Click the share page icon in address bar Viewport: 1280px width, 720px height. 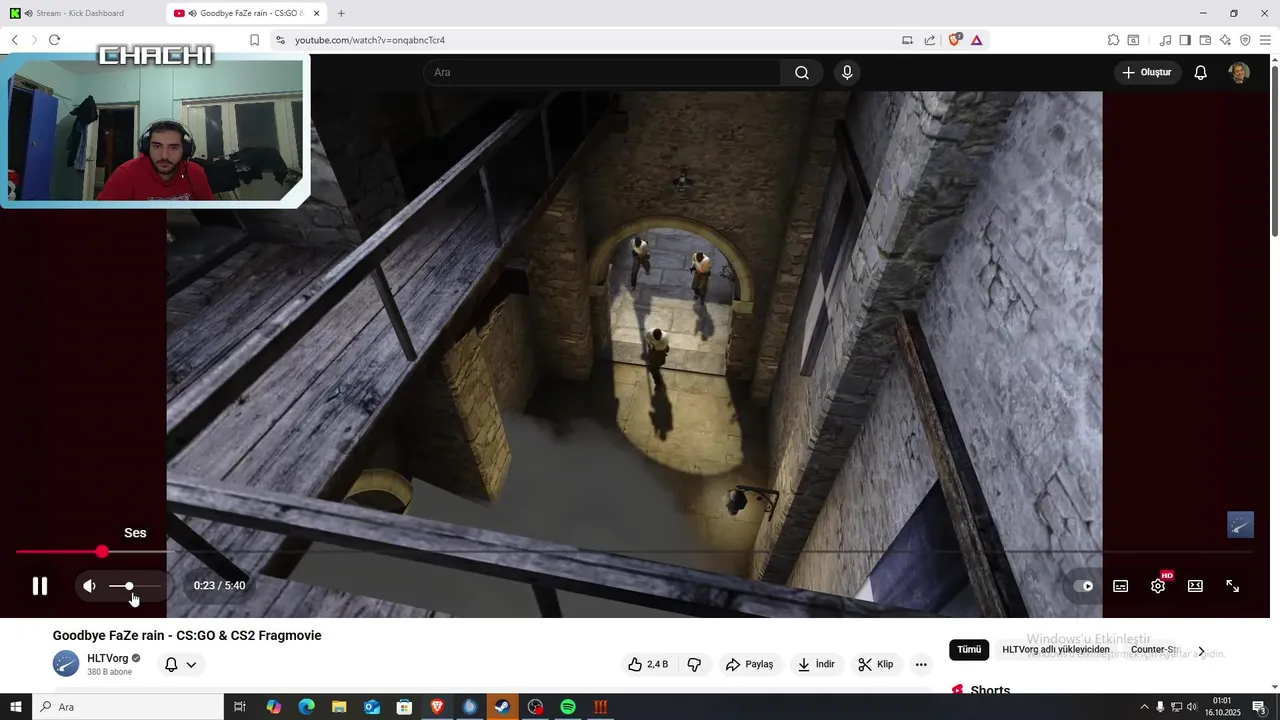click(x=930, y=40)
